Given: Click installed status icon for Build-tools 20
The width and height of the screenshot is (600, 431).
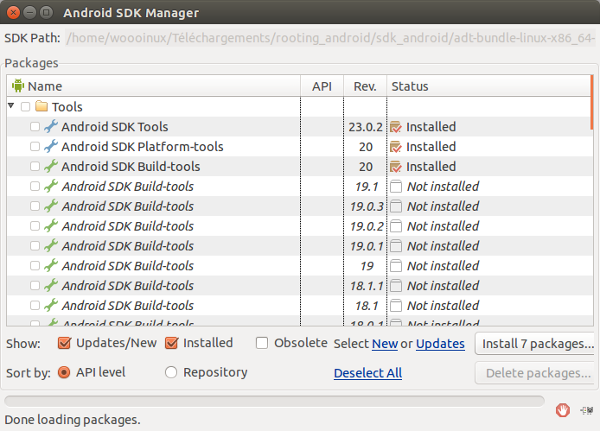Looking at the screenshot, I should 396,167.
